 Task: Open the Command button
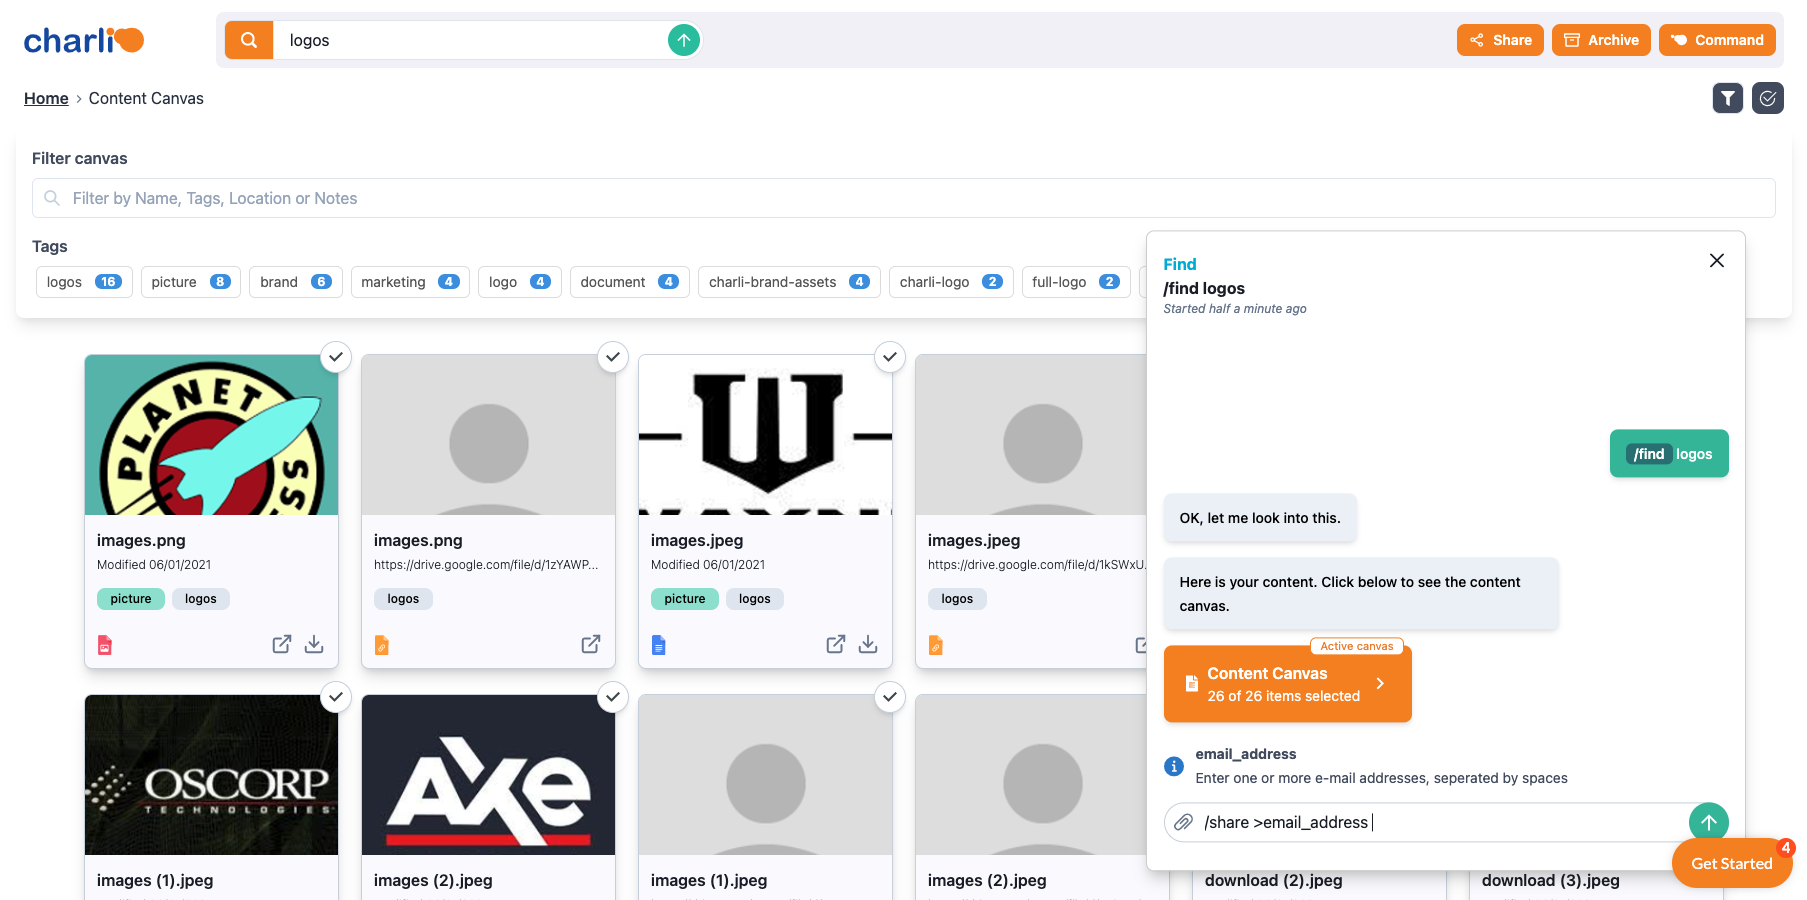1717,40
